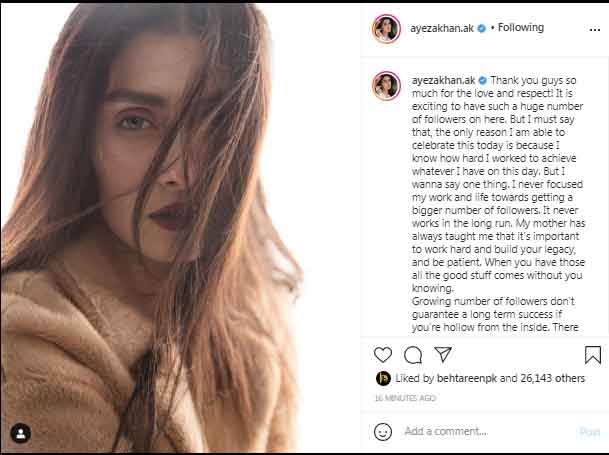Click behtareenpk's small avatar near likes
The height and width of the screenshot is (455, 609).
(383, 380)
